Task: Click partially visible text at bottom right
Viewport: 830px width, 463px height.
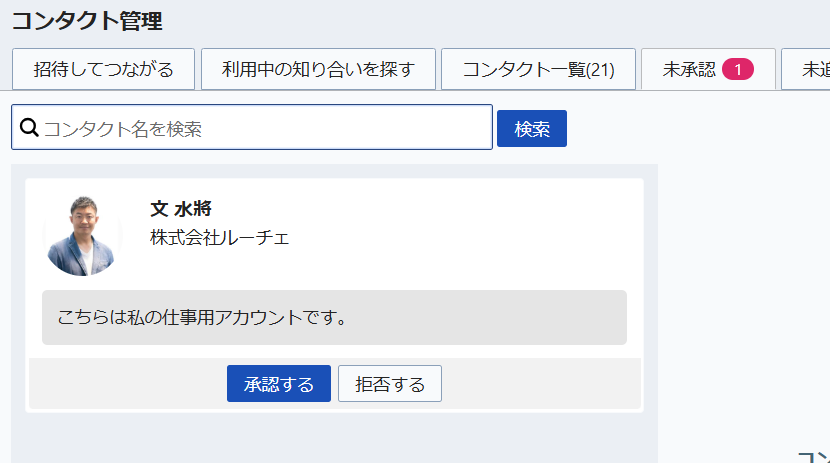Action: [x=814, y=456]
